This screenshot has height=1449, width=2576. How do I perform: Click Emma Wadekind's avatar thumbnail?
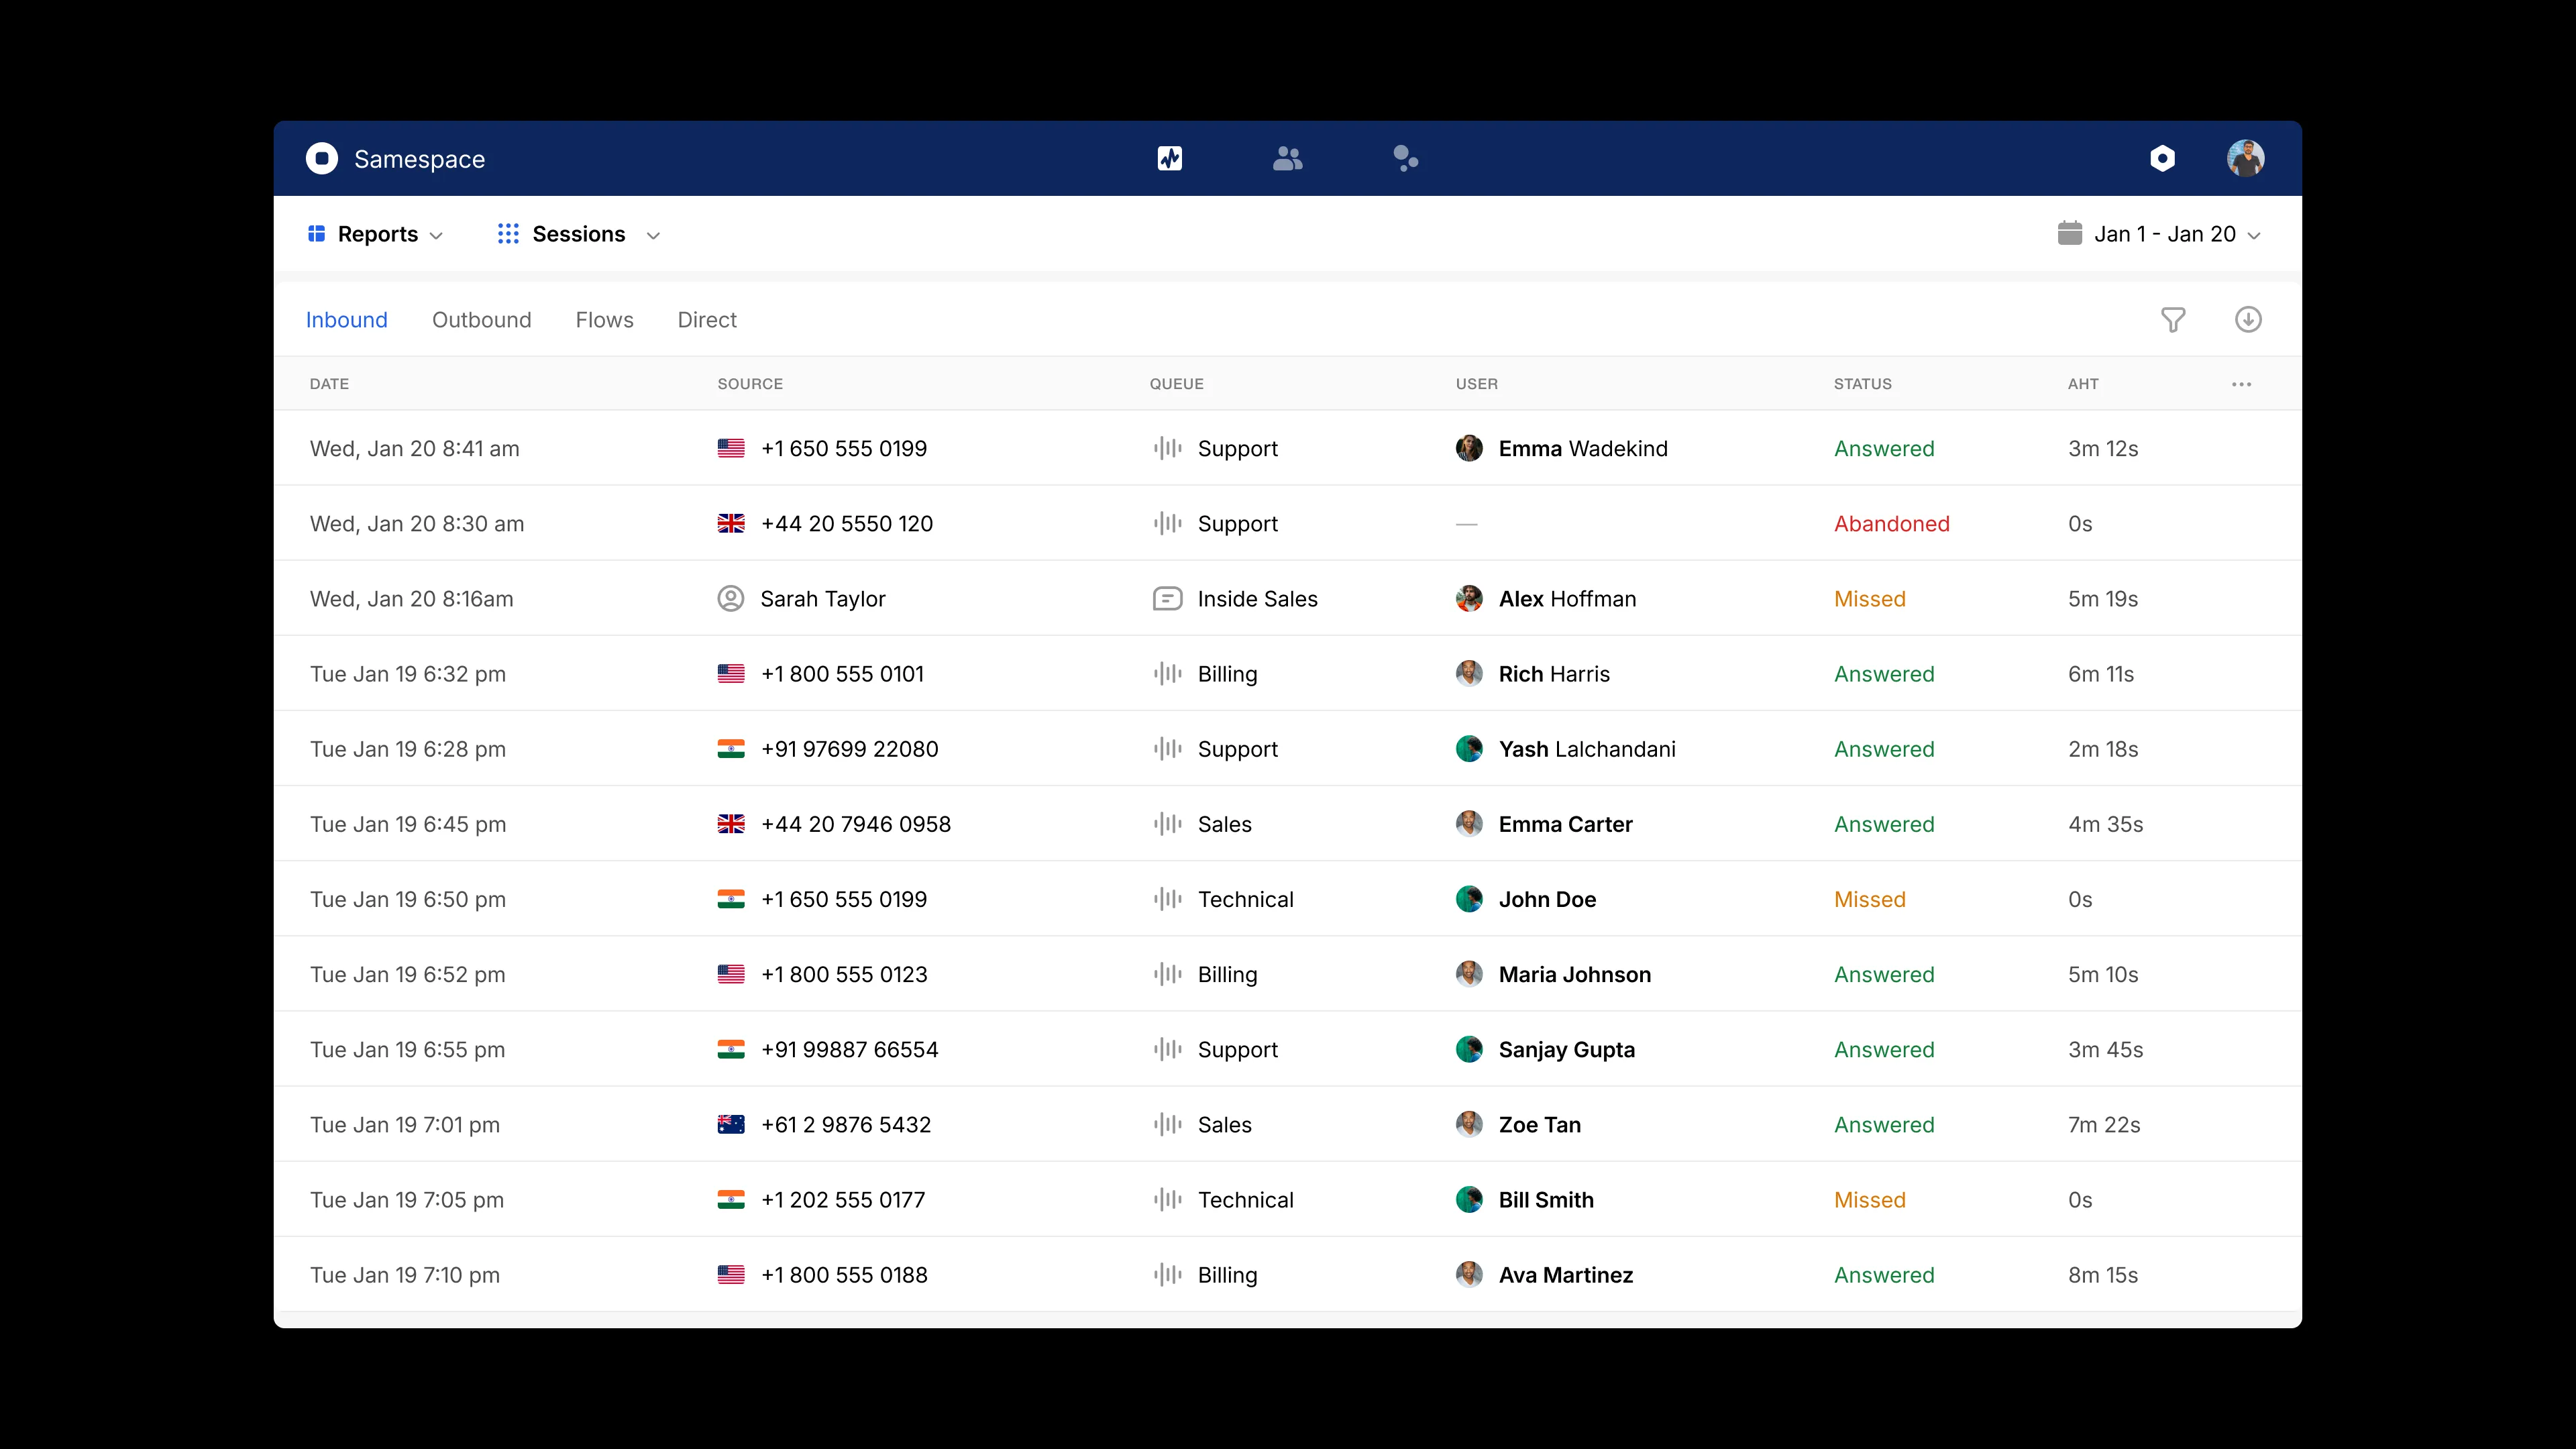point(1470,448)
